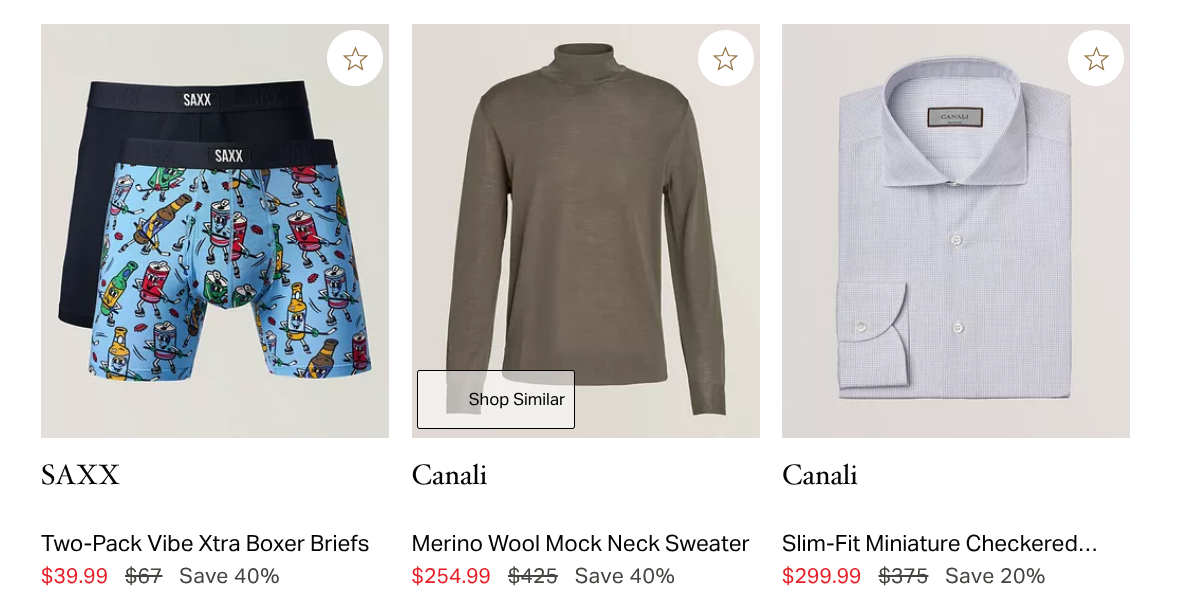
Task: Select the SAXX brand name link
Action: tap(80, 475)
